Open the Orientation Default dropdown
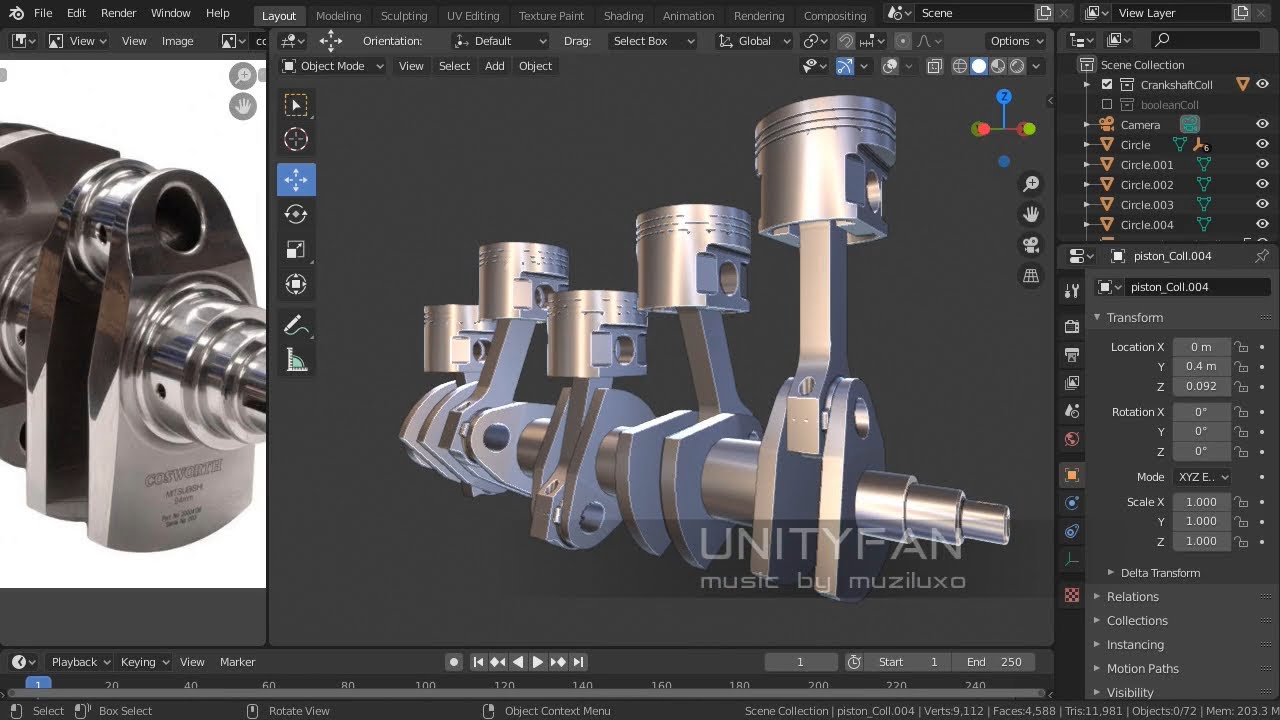The height and width of the screenshot is (720, 1280). point(500,41)
